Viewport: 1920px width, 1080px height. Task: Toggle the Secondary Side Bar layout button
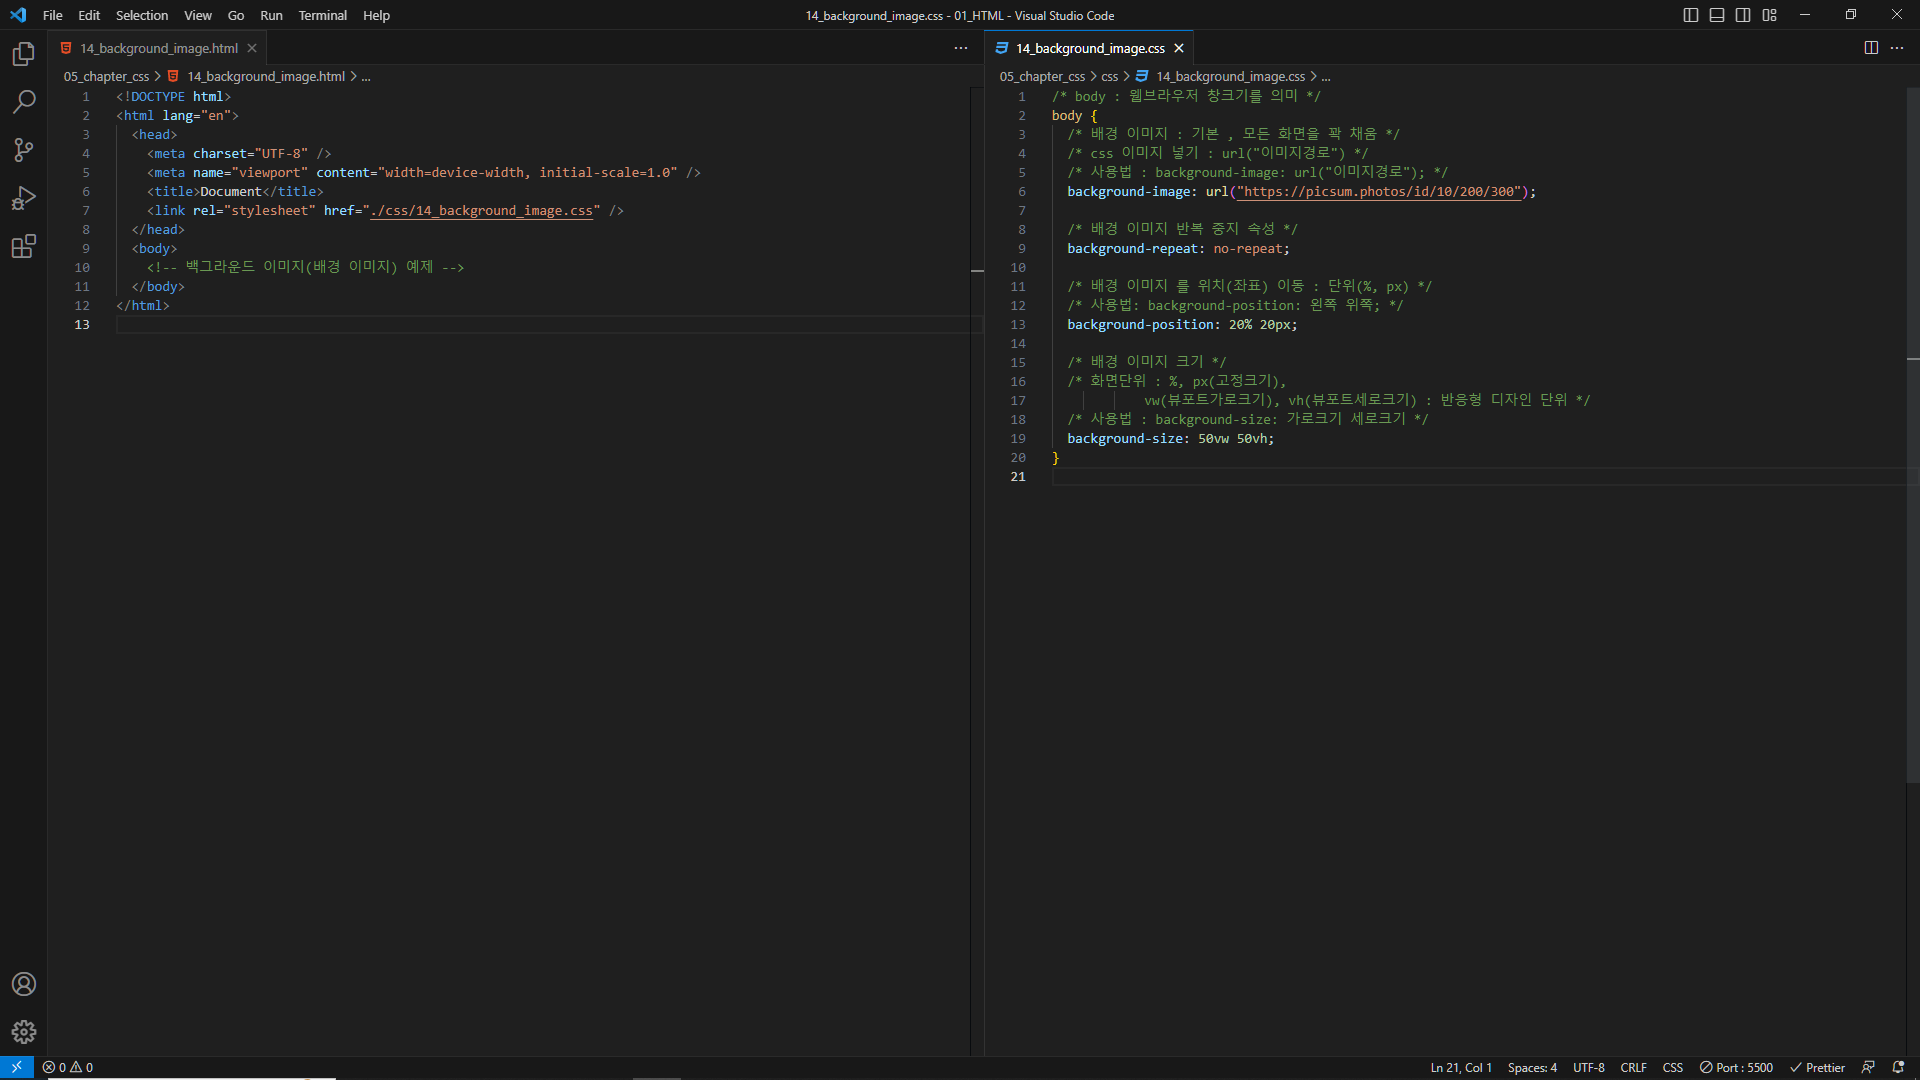[1743, 15]
